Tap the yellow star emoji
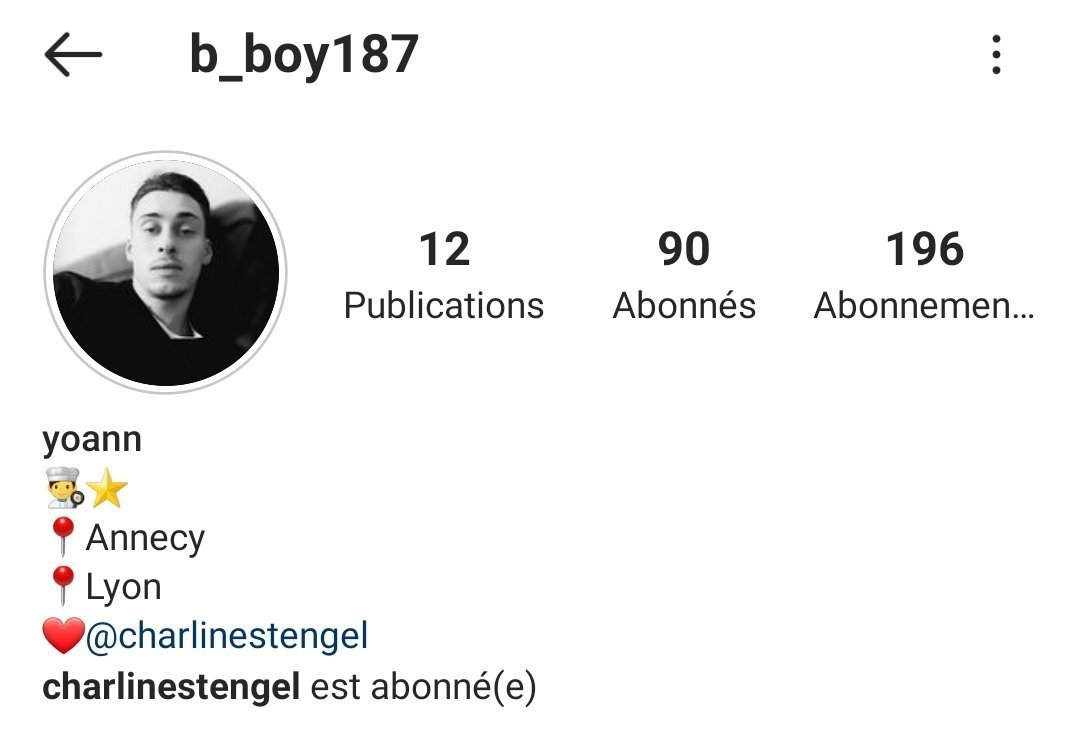This screenshot has height=751, width=1065. point(107,488)
